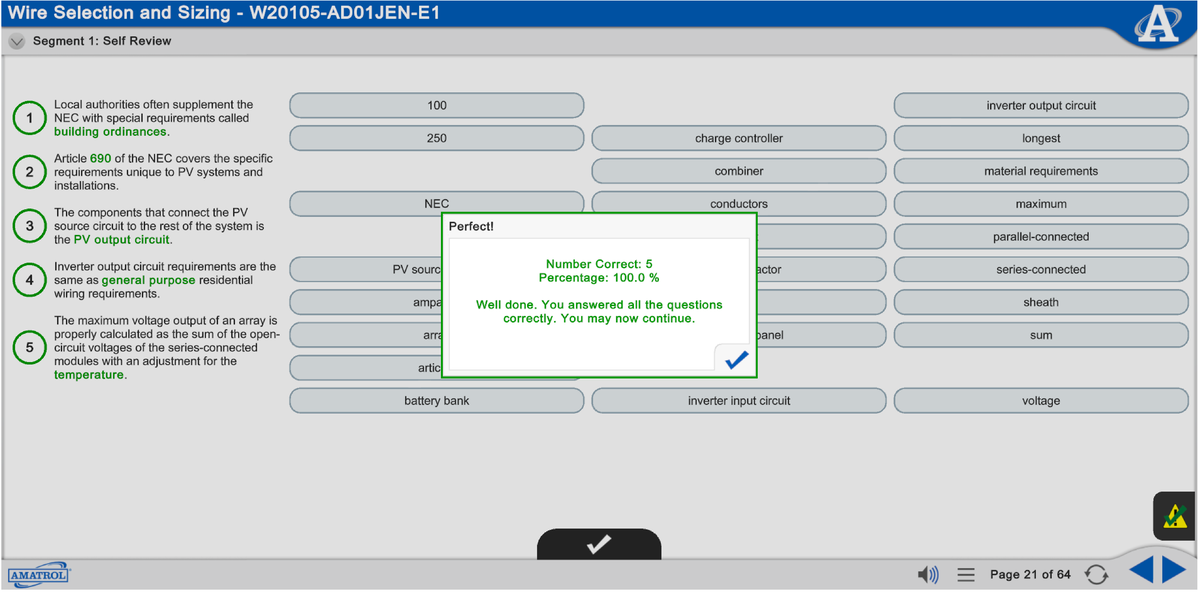Open the green yellow side tool icon
This screenshot has width=1200, height=594.
[1175, 516]
